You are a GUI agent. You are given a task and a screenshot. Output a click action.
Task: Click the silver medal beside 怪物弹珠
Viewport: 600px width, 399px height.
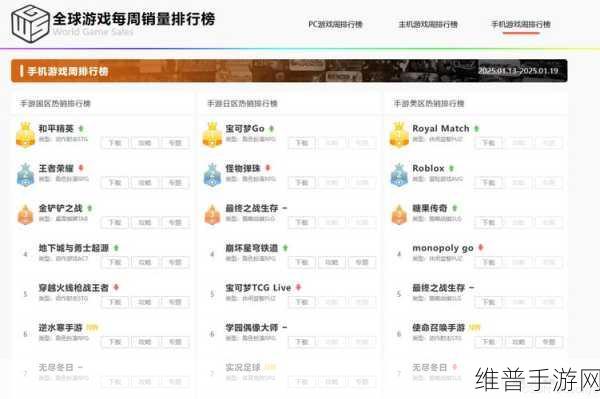click(212, 175)
